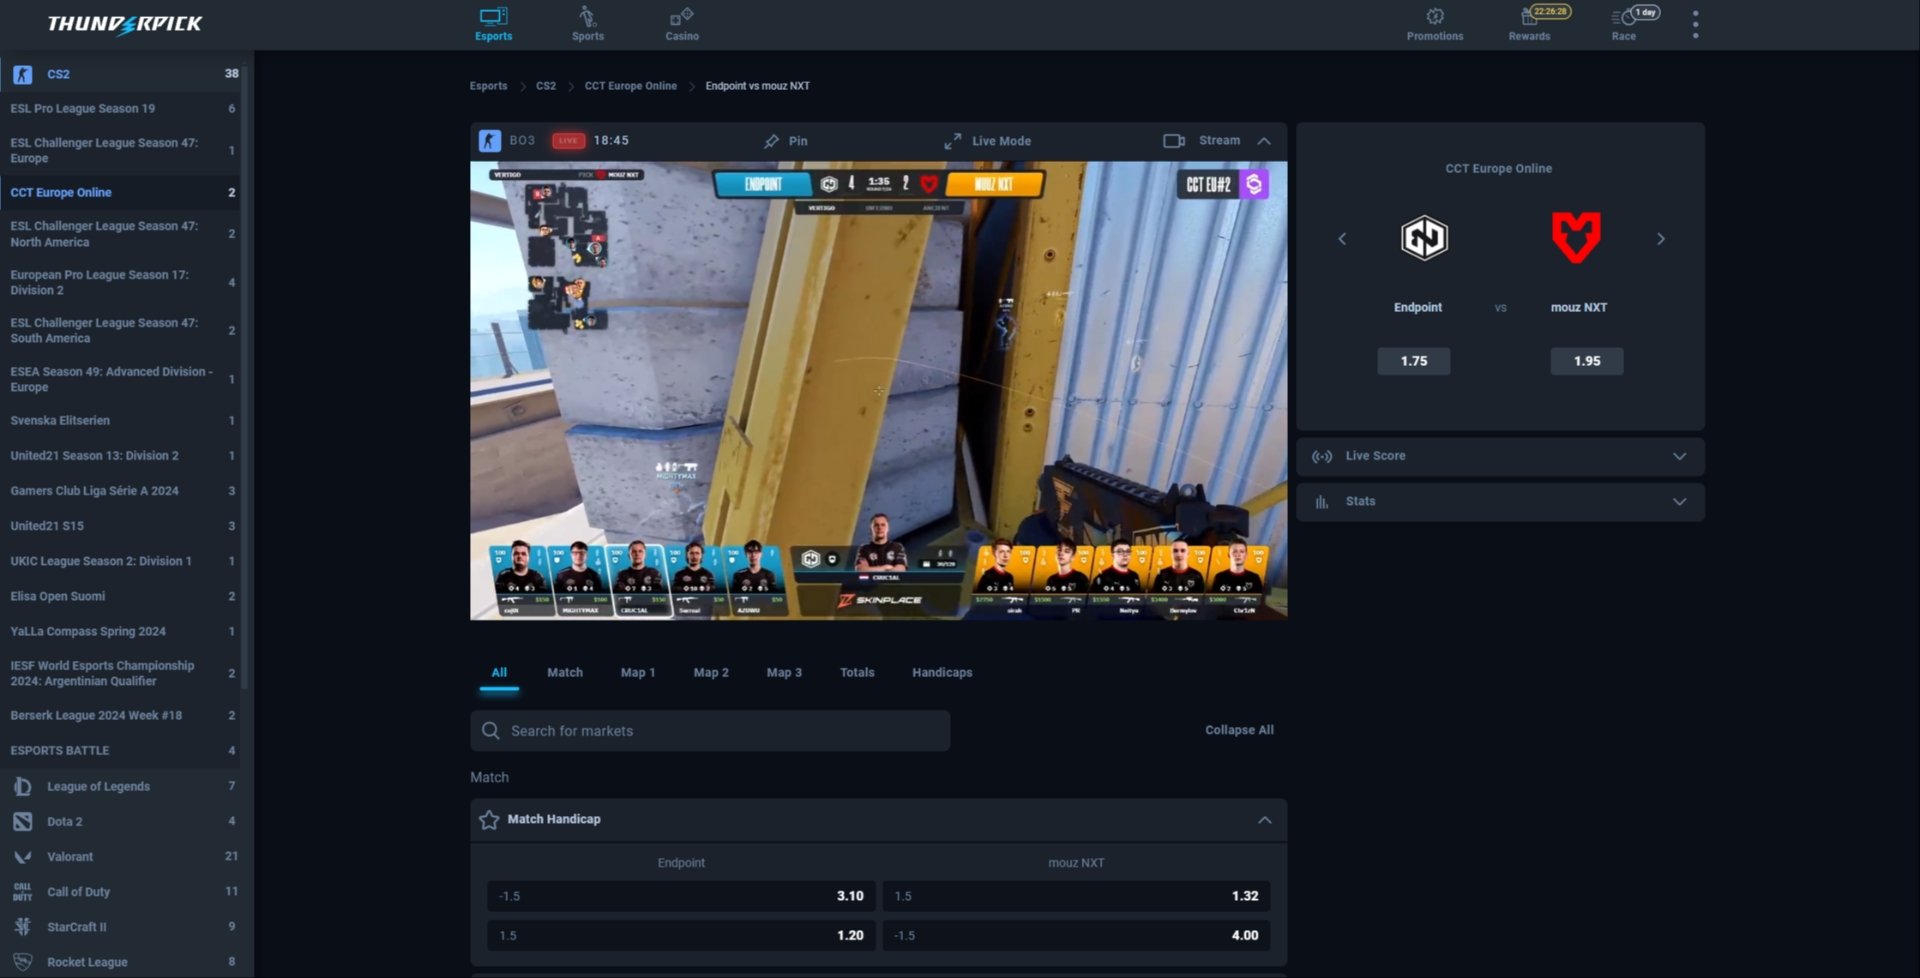Click the mouz NXT team logo
The height and width of the screenshot is (978, 1920).
(x=1576, y=237)
